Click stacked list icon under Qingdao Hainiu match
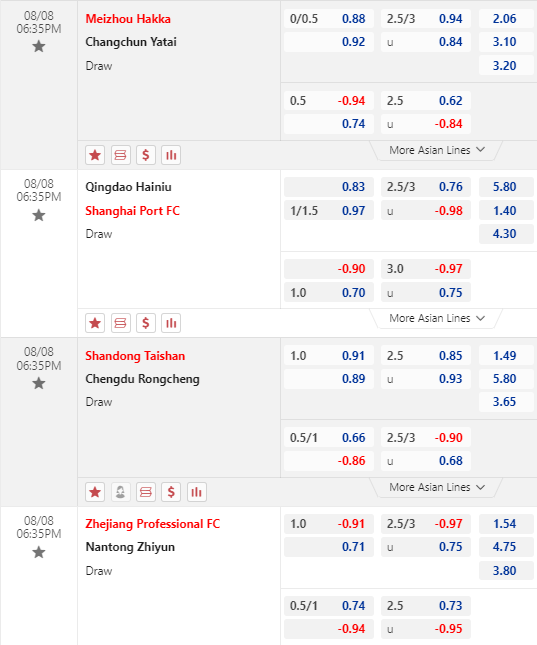This screenshot has width=537, height=645. coord(120,323)
